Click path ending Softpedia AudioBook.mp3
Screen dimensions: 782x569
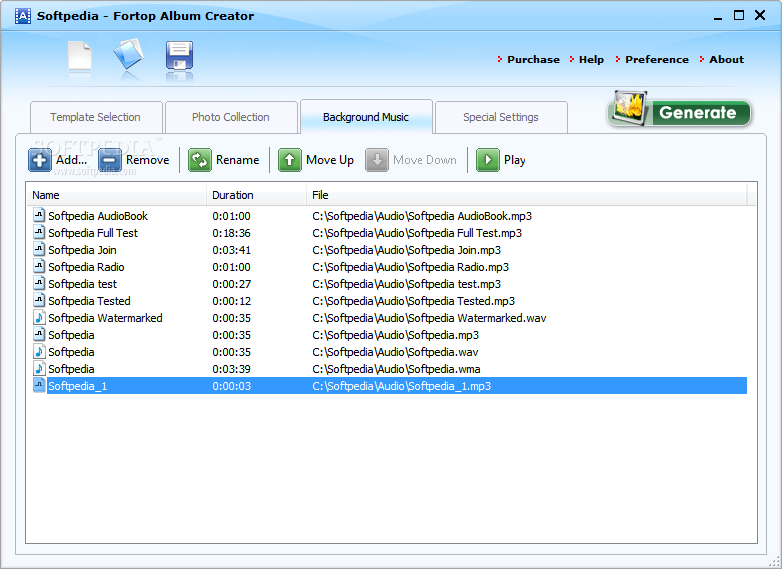click(422, 216)
